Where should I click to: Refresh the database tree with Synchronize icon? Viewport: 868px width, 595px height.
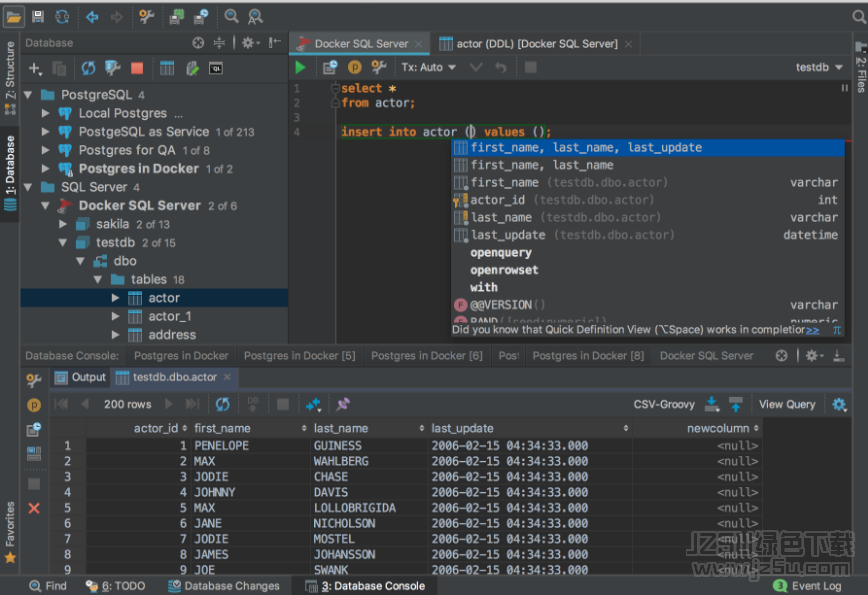click(88, 68)
